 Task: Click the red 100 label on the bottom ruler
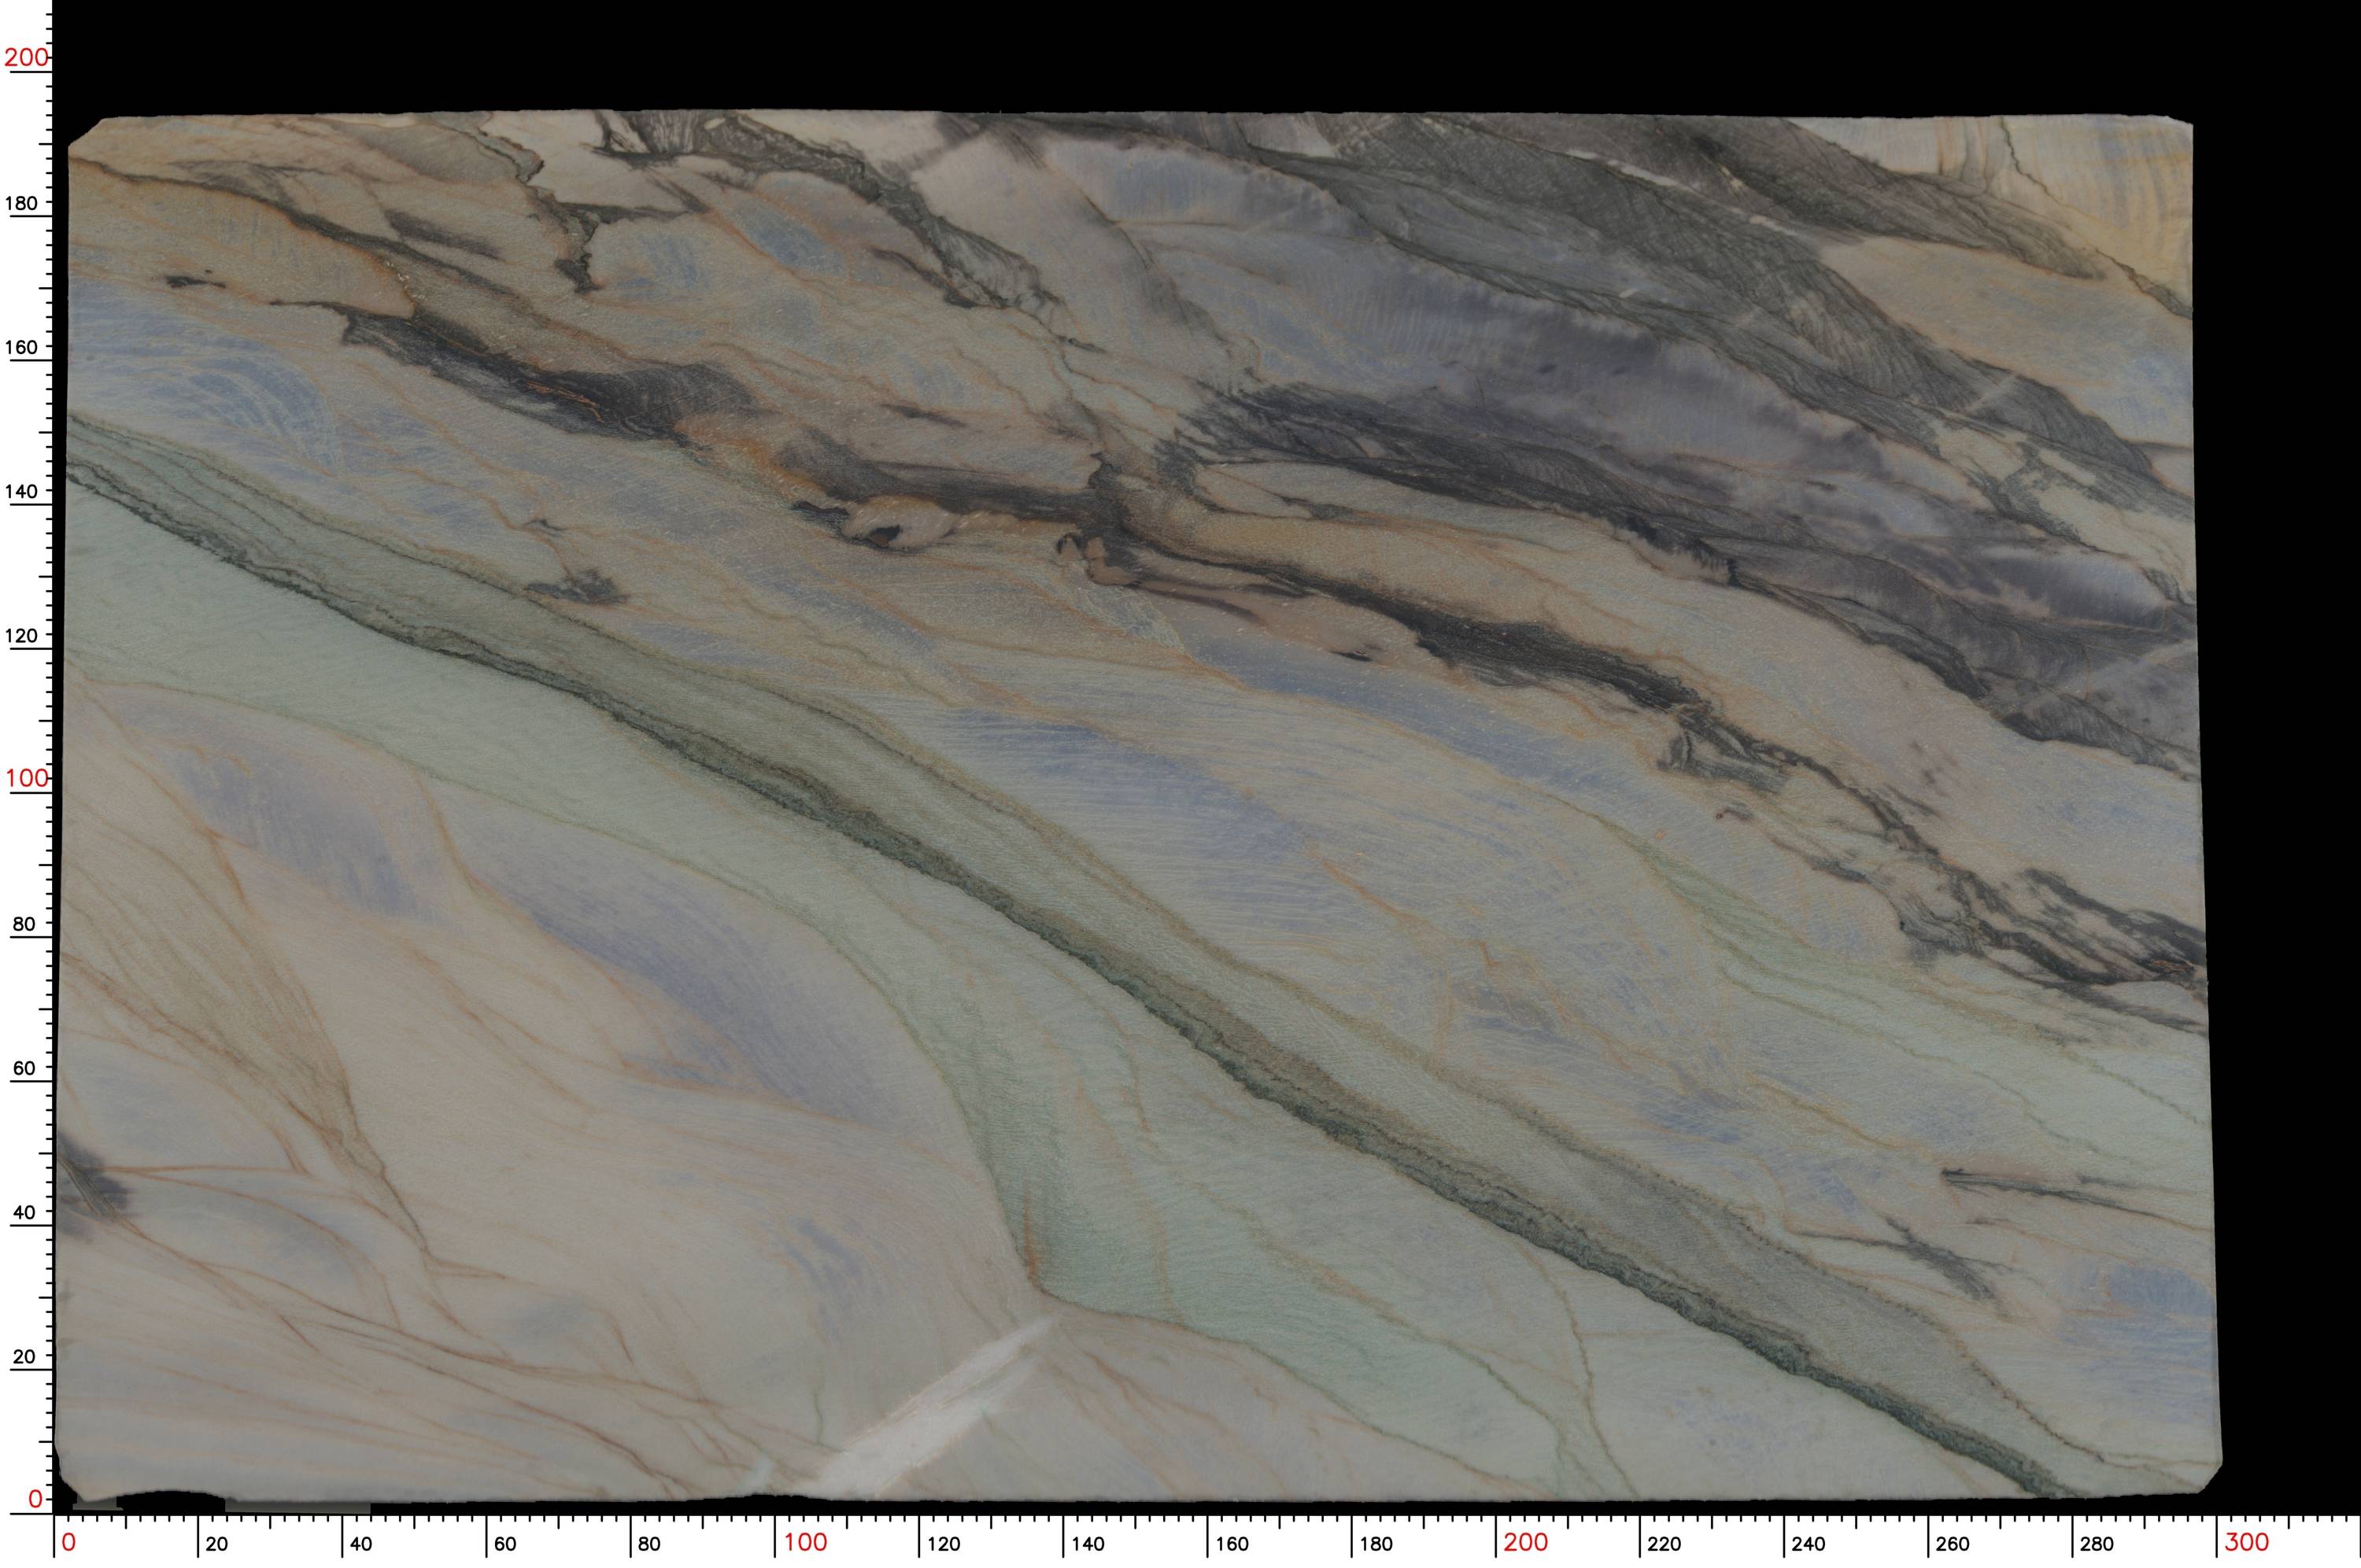tap(805, 1542)
